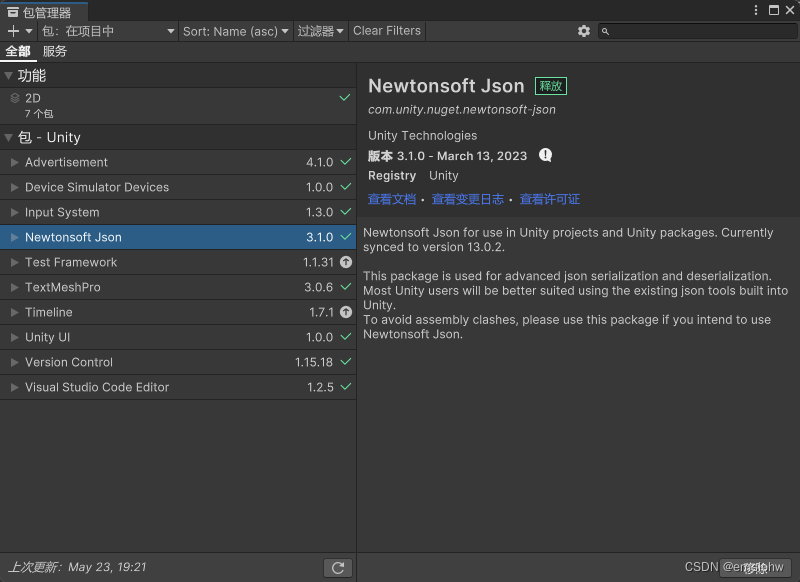Select the Advertisement package name
This screenshot has width=800, height=582.
(x=66, y=162)
